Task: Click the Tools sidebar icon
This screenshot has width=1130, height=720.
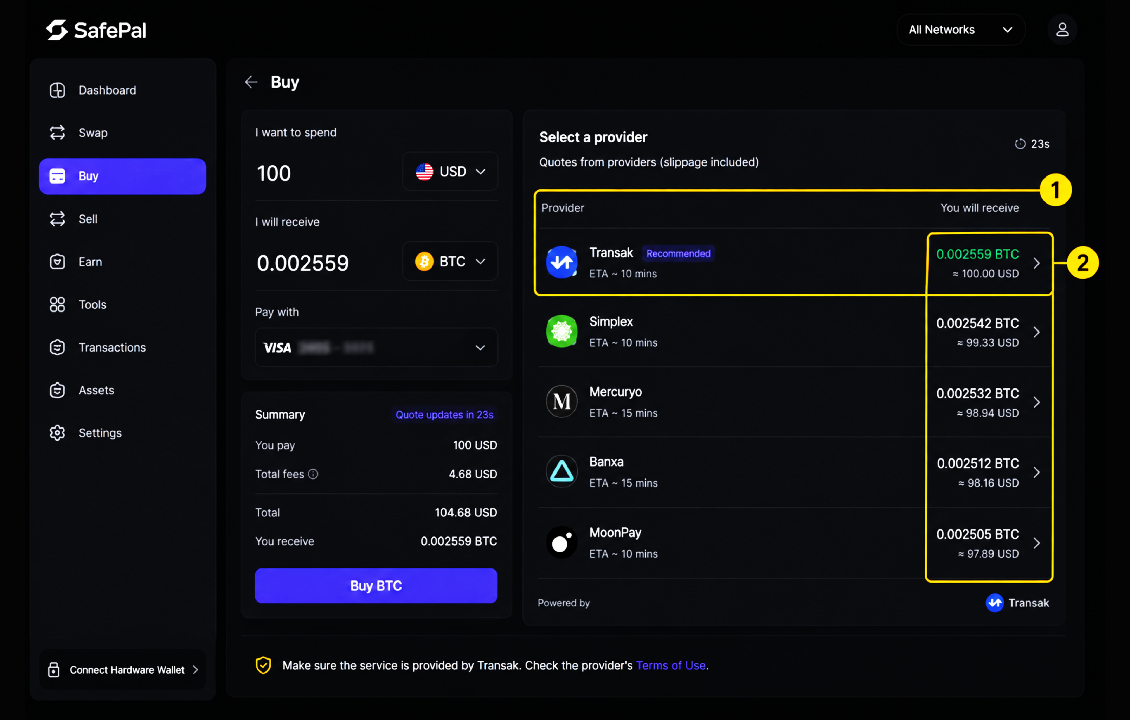Action: coord(58,304)
